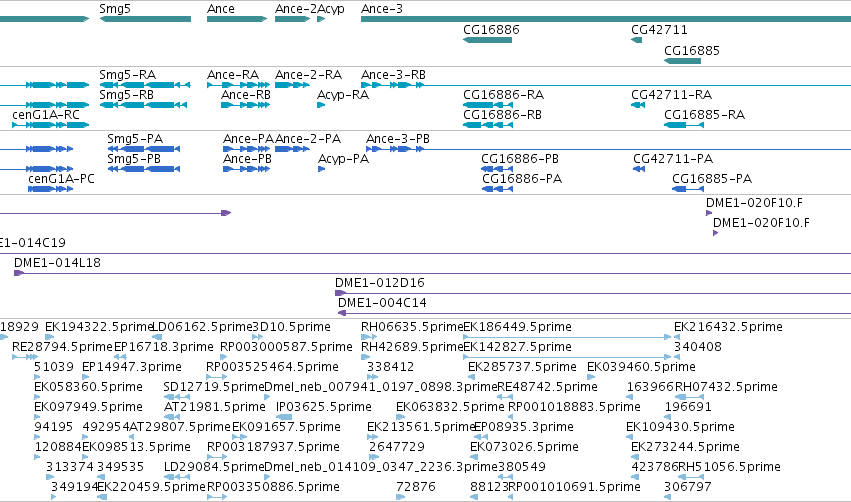Click the CG16886-RB transcript label
This screenshot has height=502, width=851.
[503, 115]
